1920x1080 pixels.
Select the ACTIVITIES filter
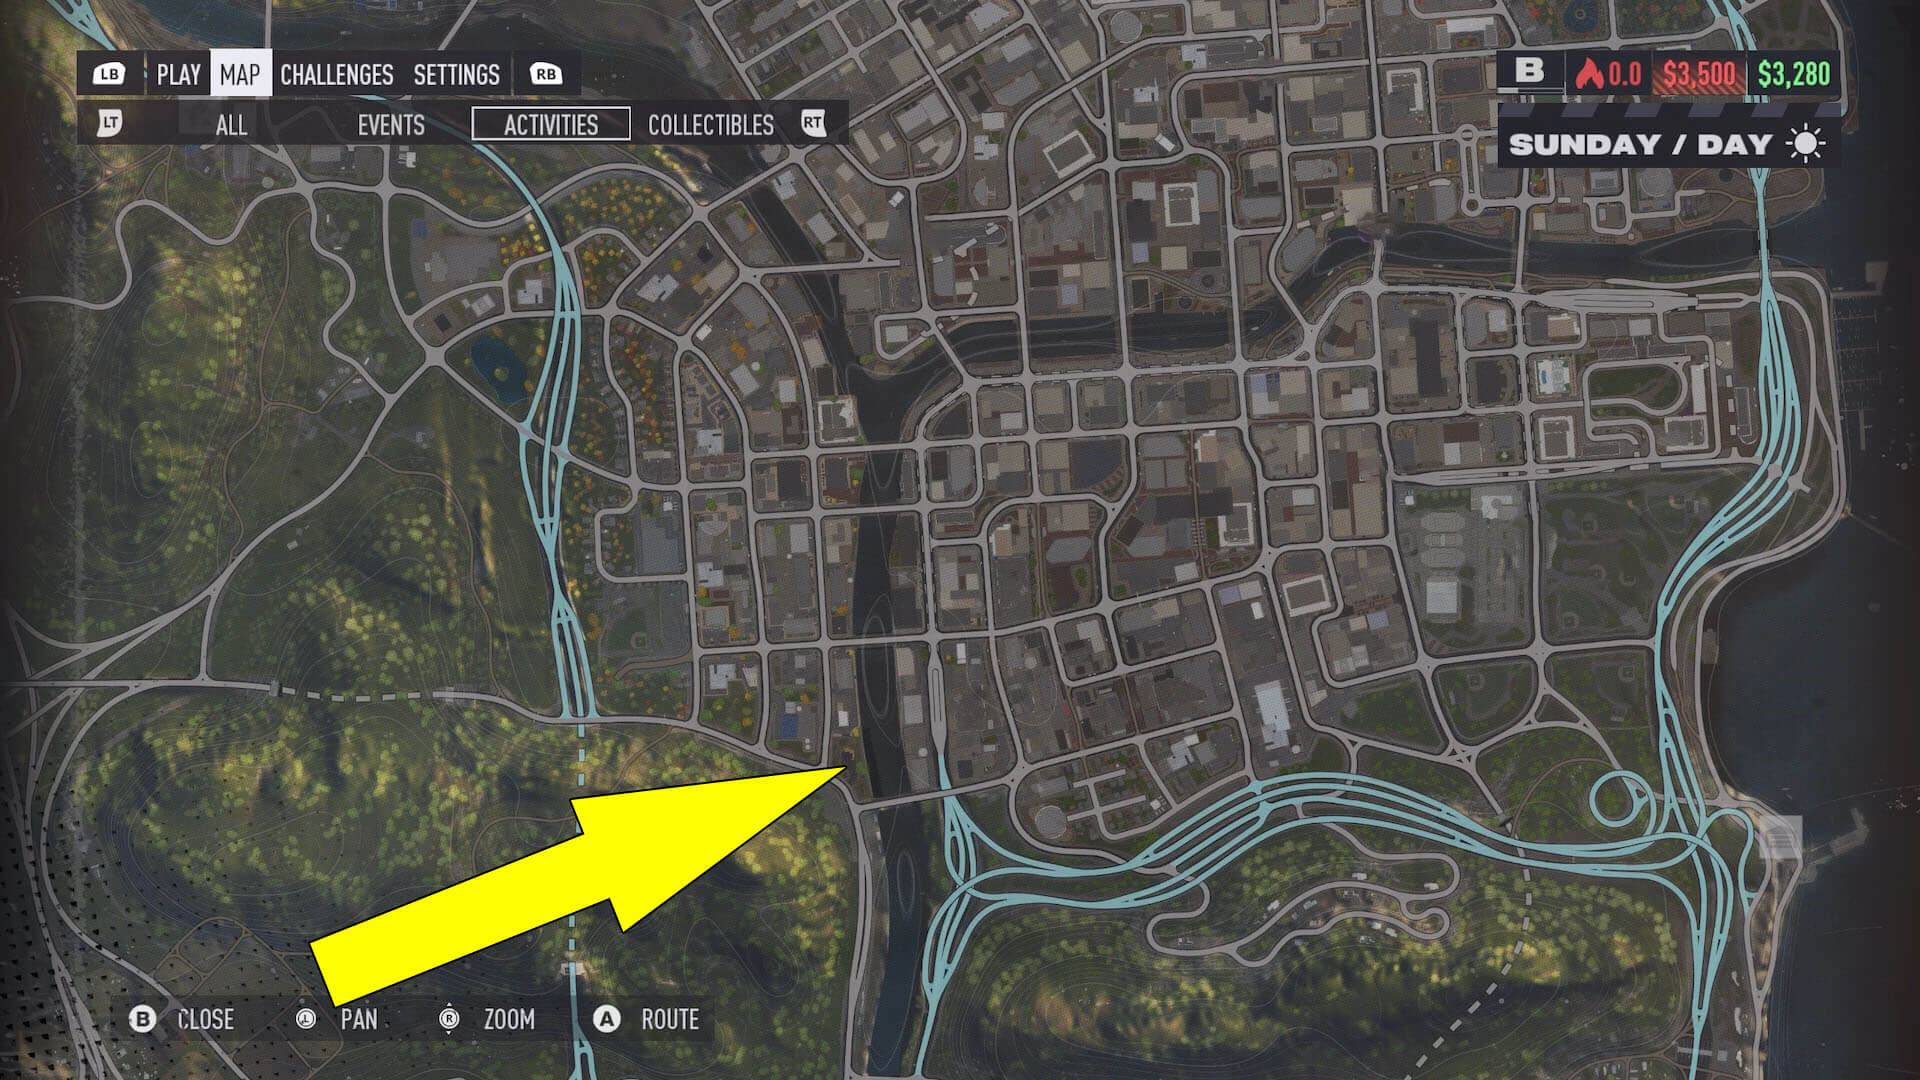click(551, 124)
